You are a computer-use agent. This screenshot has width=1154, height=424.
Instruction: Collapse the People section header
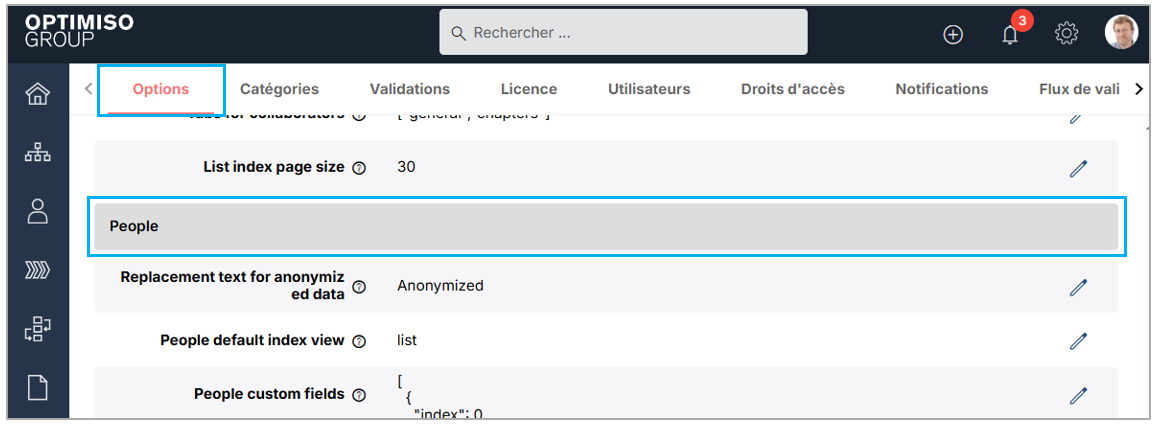pyautogui.click(x=605, y=227)
